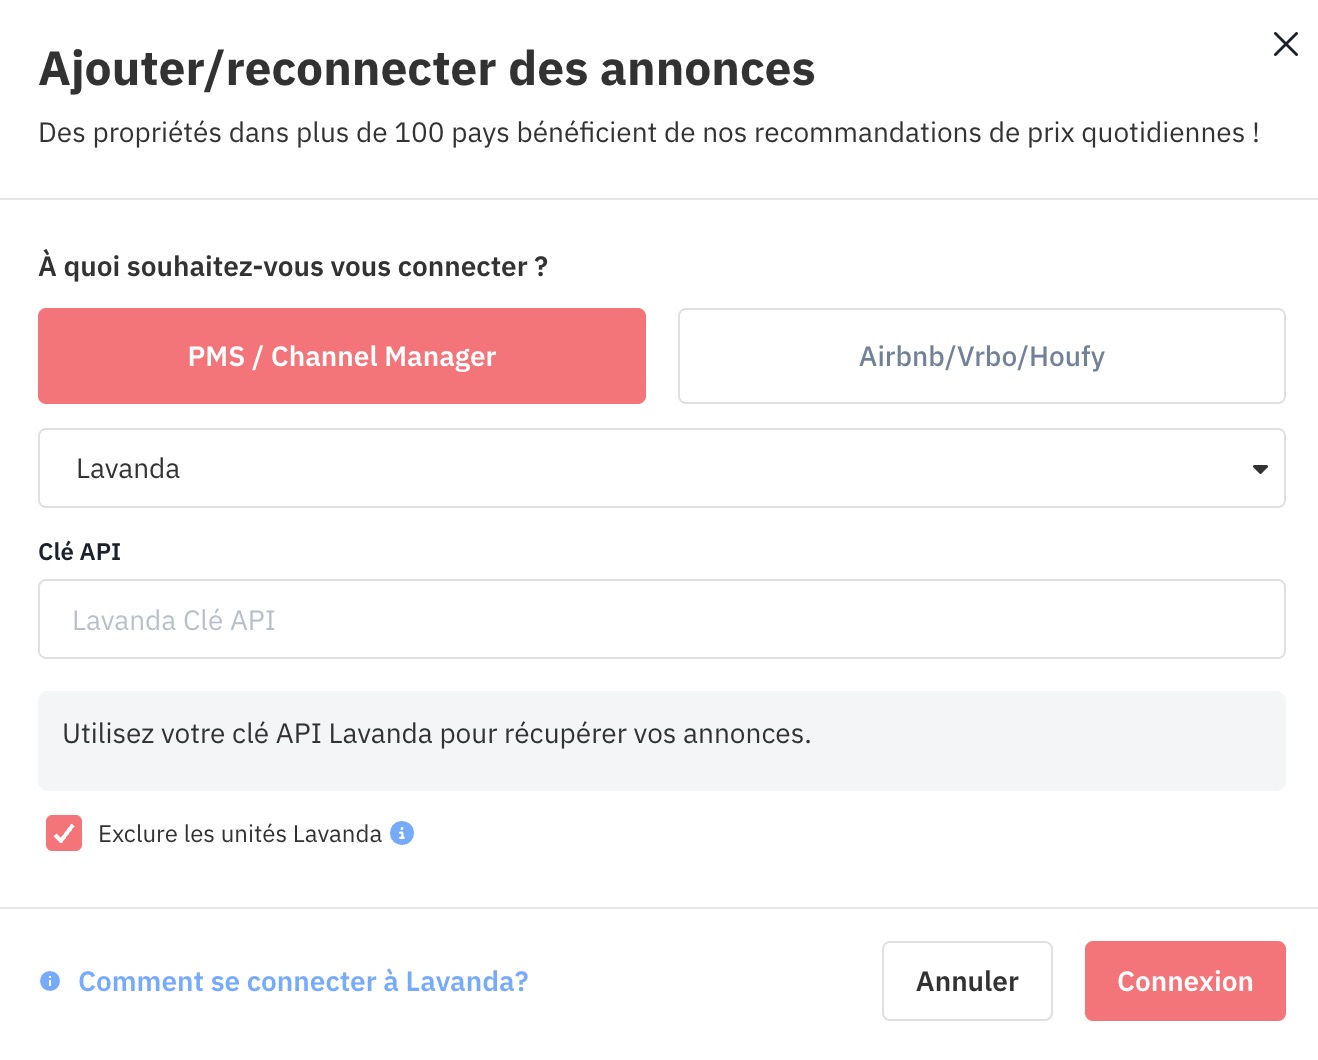Click the "Clé API" field label
1318x1060 pixels.
click(x=80, y=552)
